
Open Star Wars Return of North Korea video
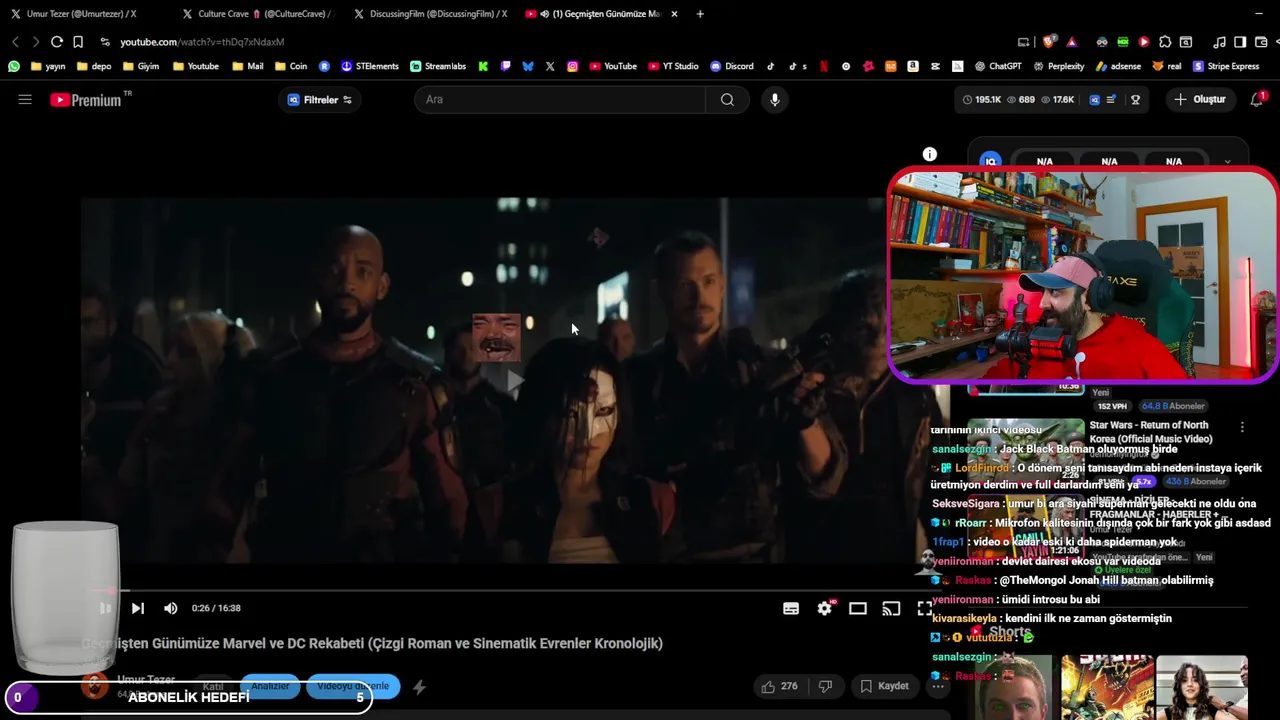click(x=1150, y=432)
